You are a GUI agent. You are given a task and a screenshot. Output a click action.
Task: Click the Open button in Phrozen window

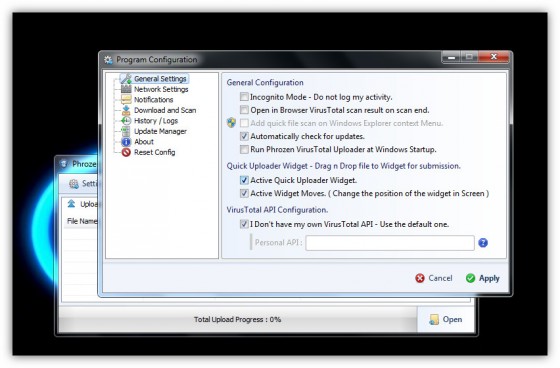point(446,319)
